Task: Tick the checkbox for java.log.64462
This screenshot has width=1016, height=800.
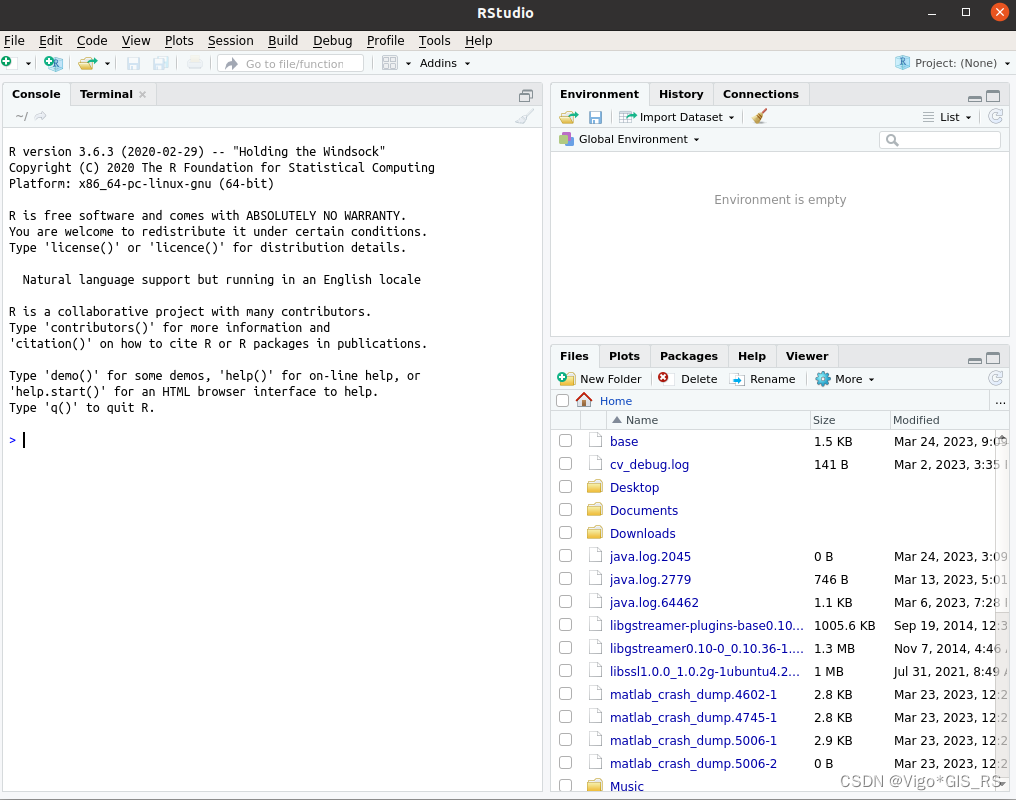Action: pos(566,602)
